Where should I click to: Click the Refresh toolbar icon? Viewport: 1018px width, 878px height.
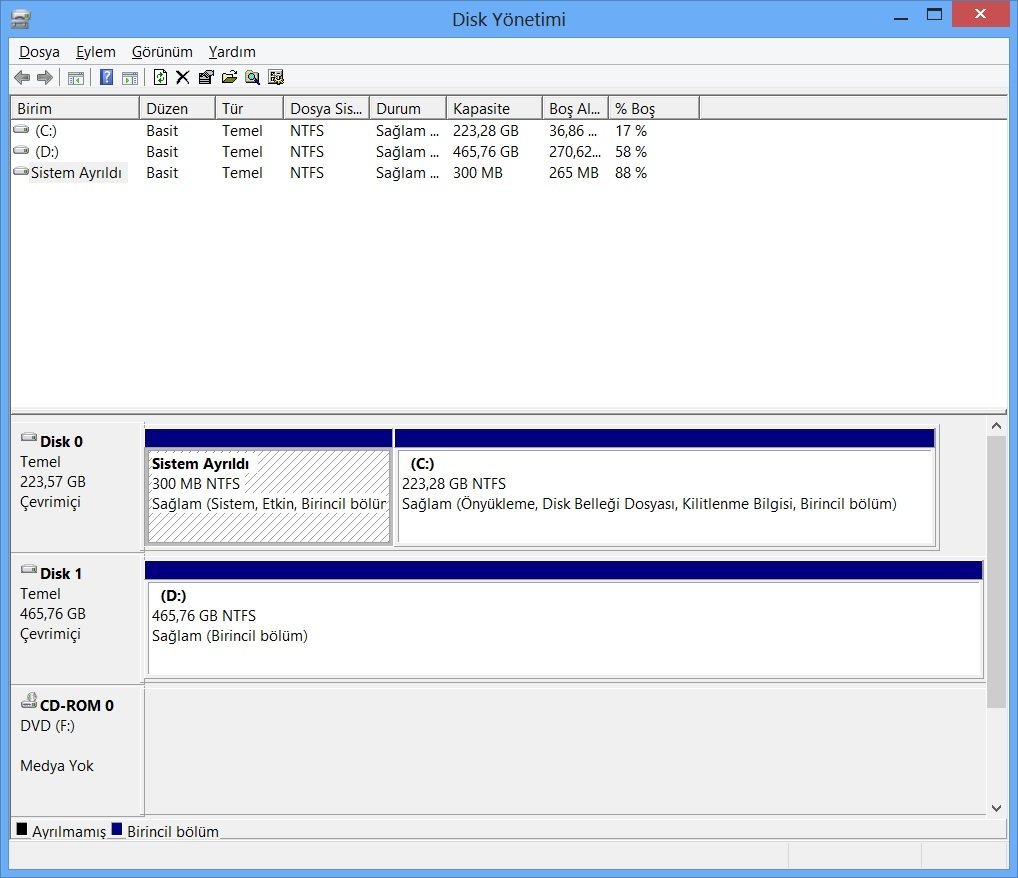pos(160,78)
